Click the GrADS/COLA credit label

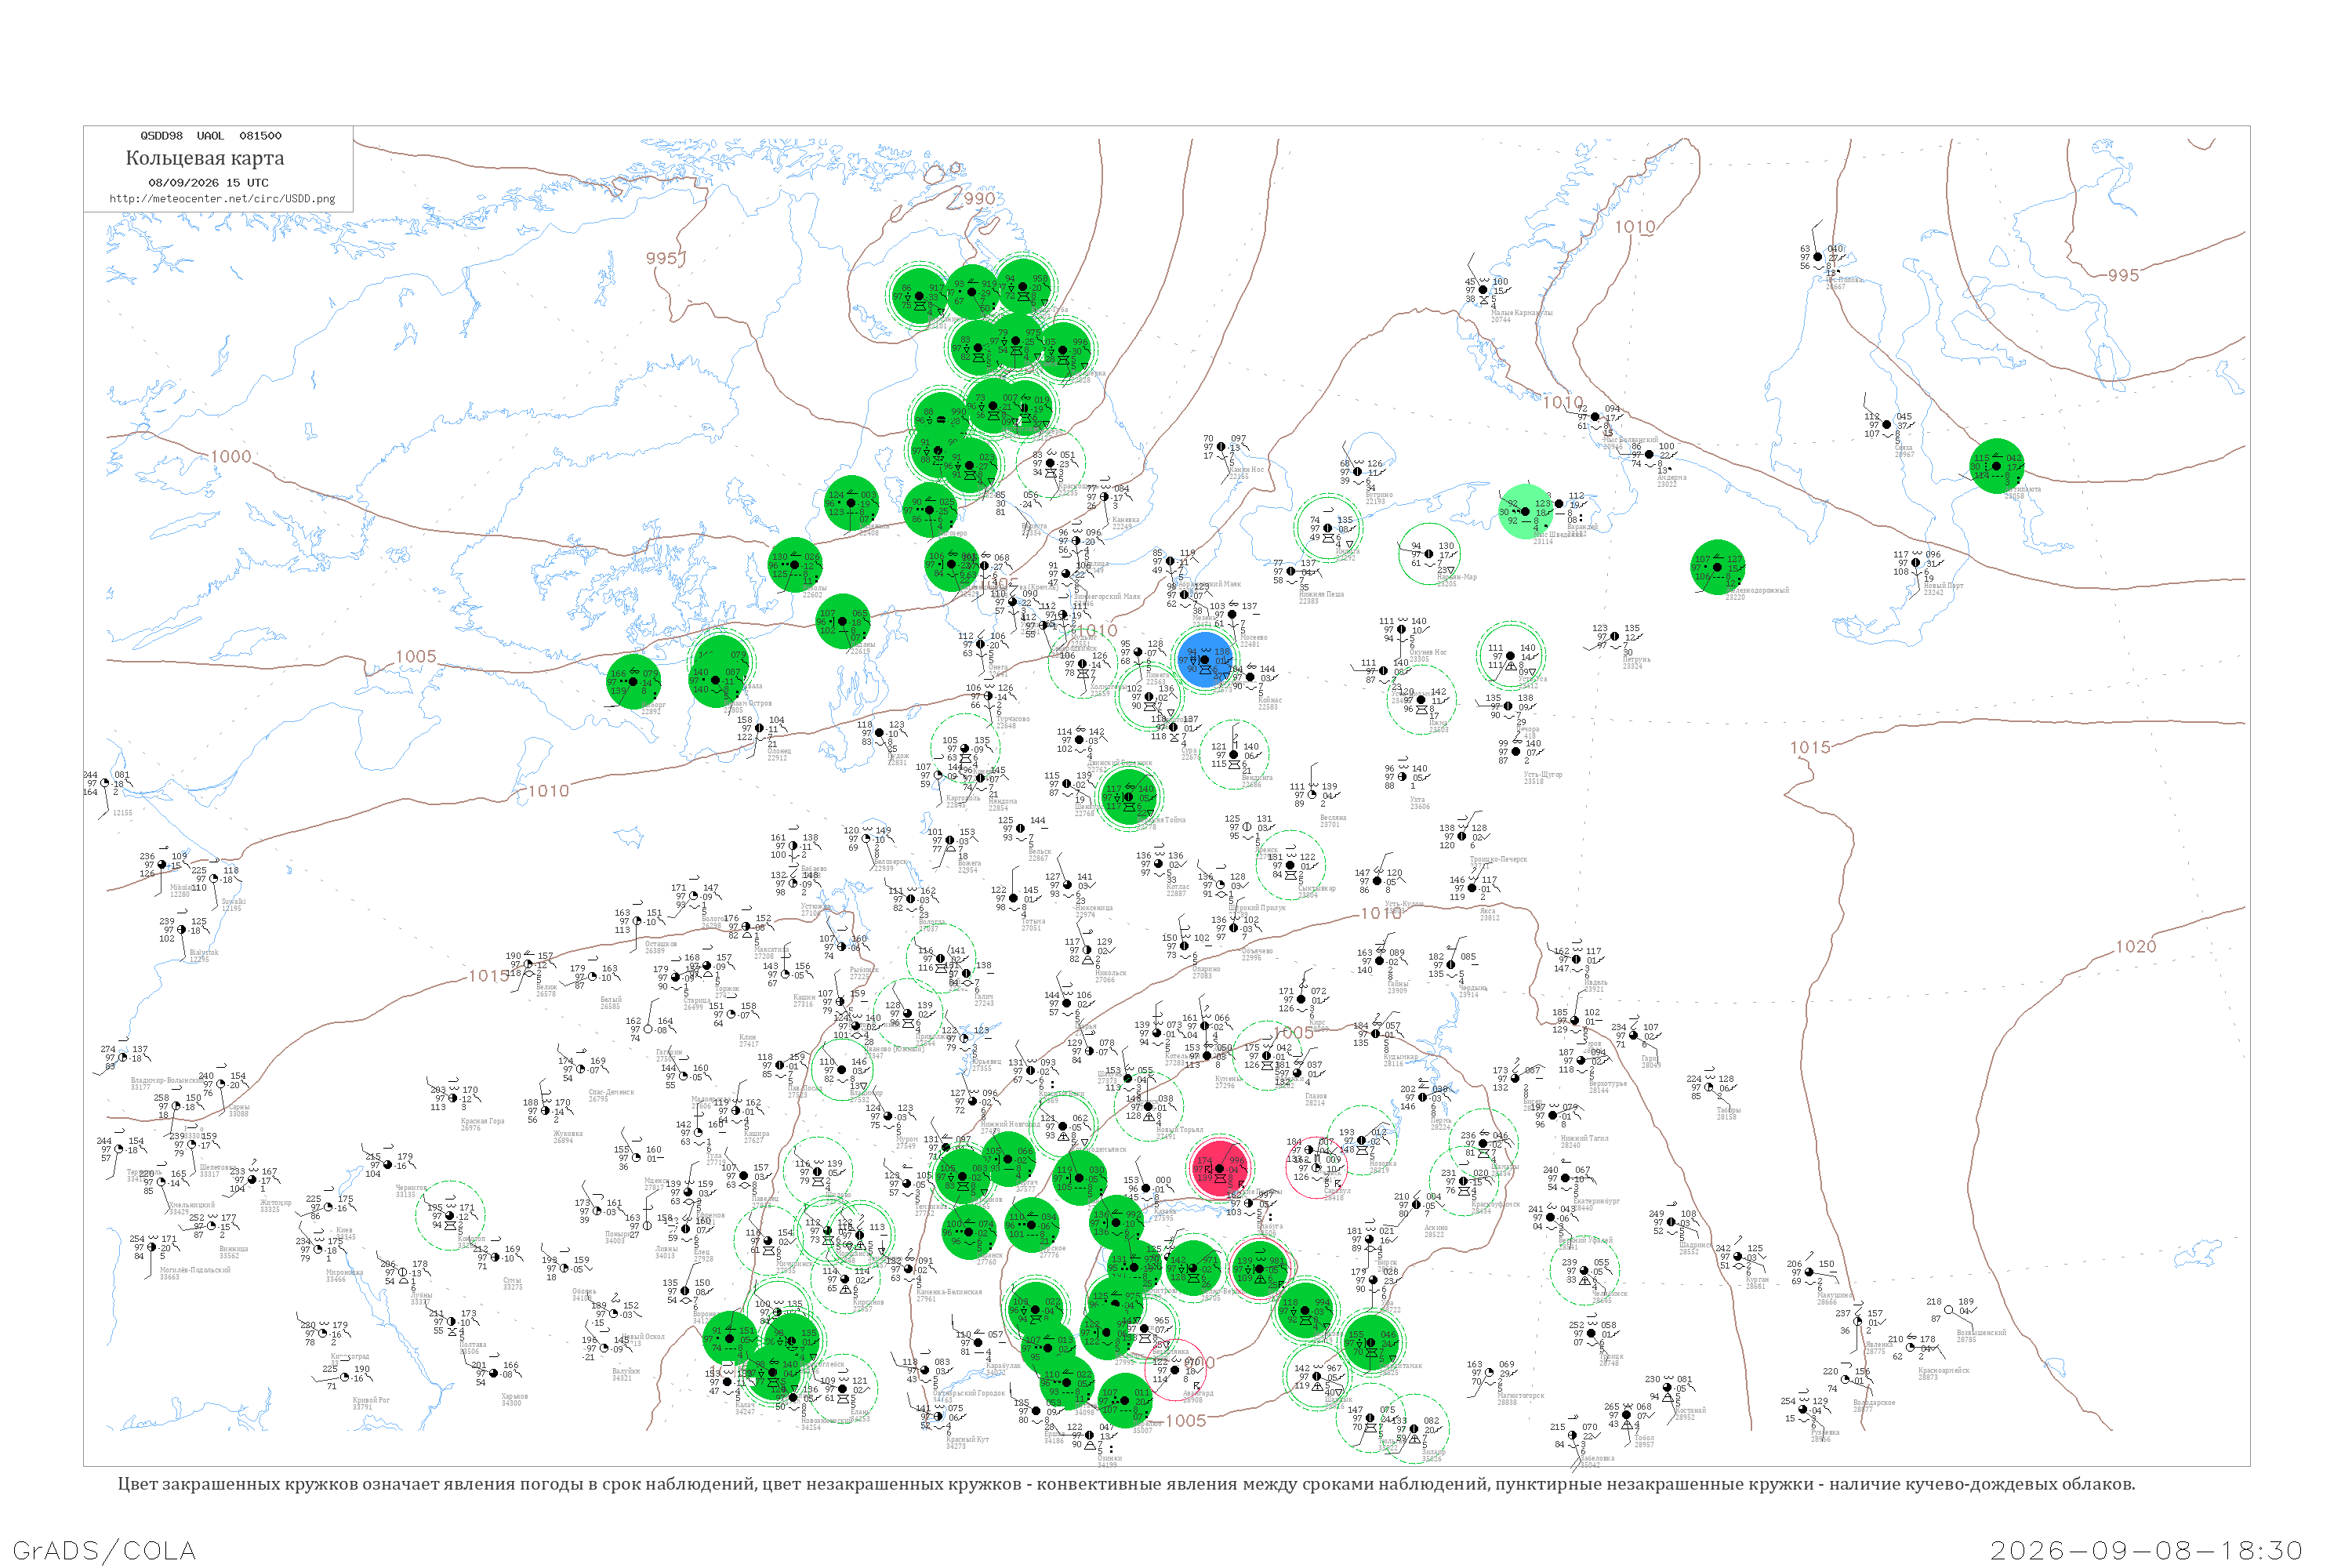[104, 1550]
